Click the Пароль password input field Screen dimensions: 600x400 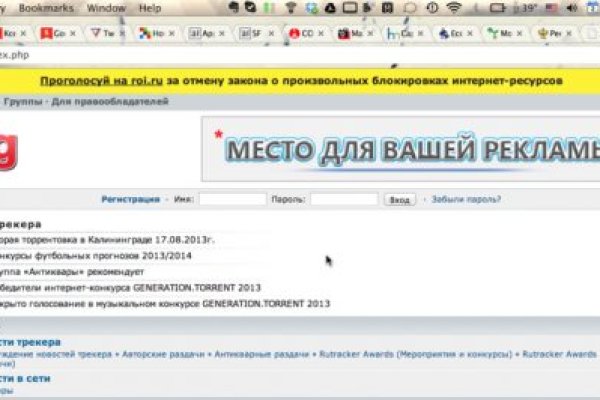click(x=343, y=200)
